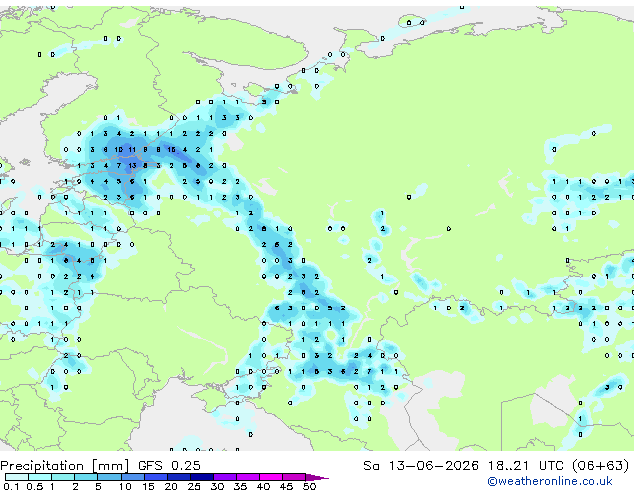Click the legend label '35'
This screenshot has height=490, width=634.
(240, 486)
